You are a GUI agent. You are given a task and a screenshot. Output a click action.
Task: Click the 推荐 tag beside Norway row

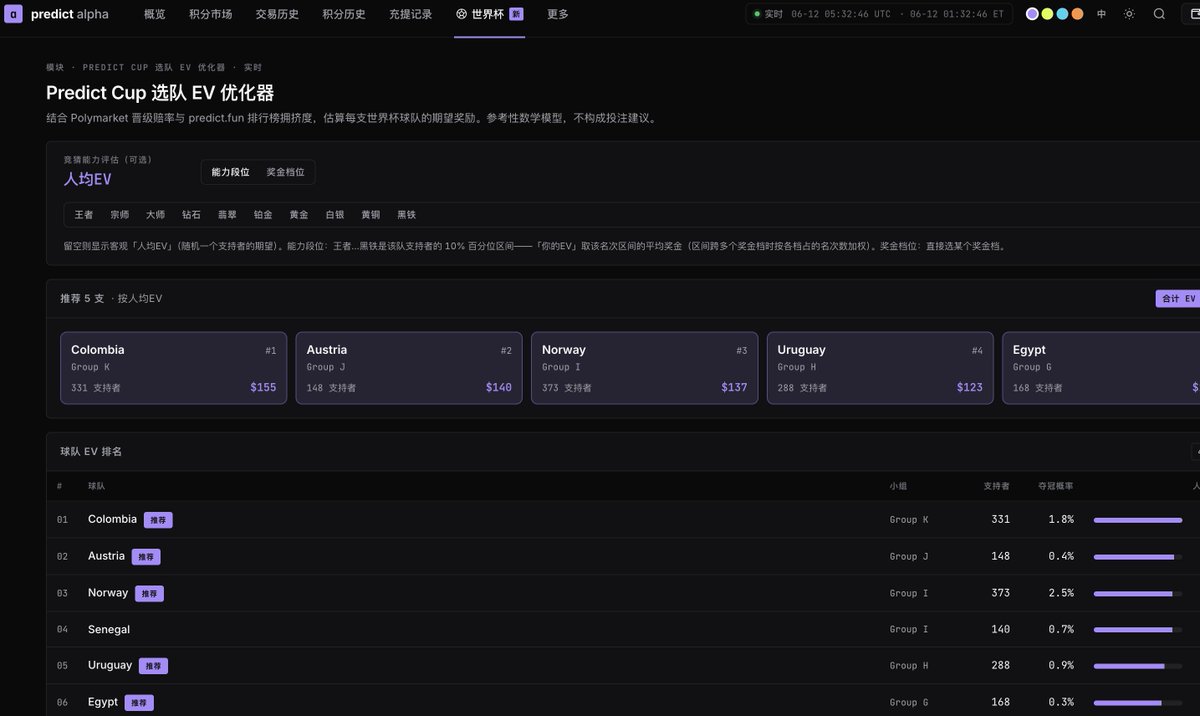[x=149, y=594]
